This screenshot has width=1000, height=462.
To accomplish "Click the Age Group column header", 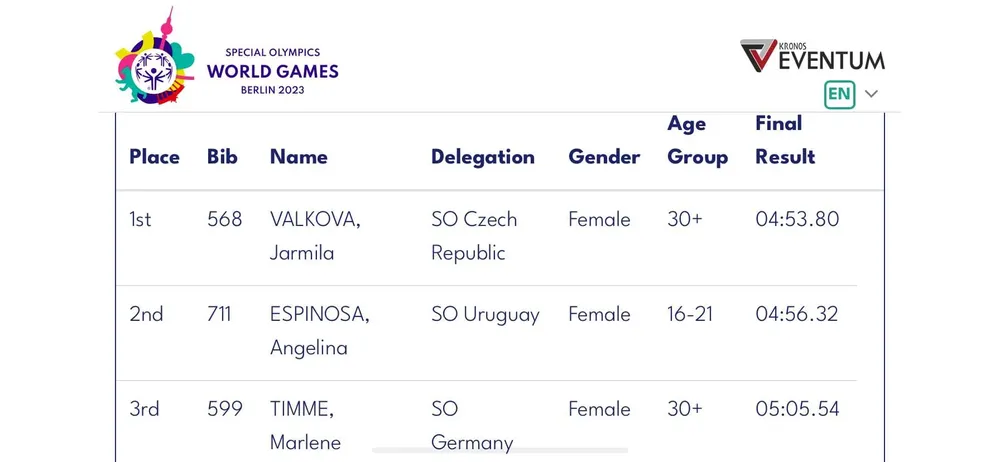I will click(x=697, y=140).
